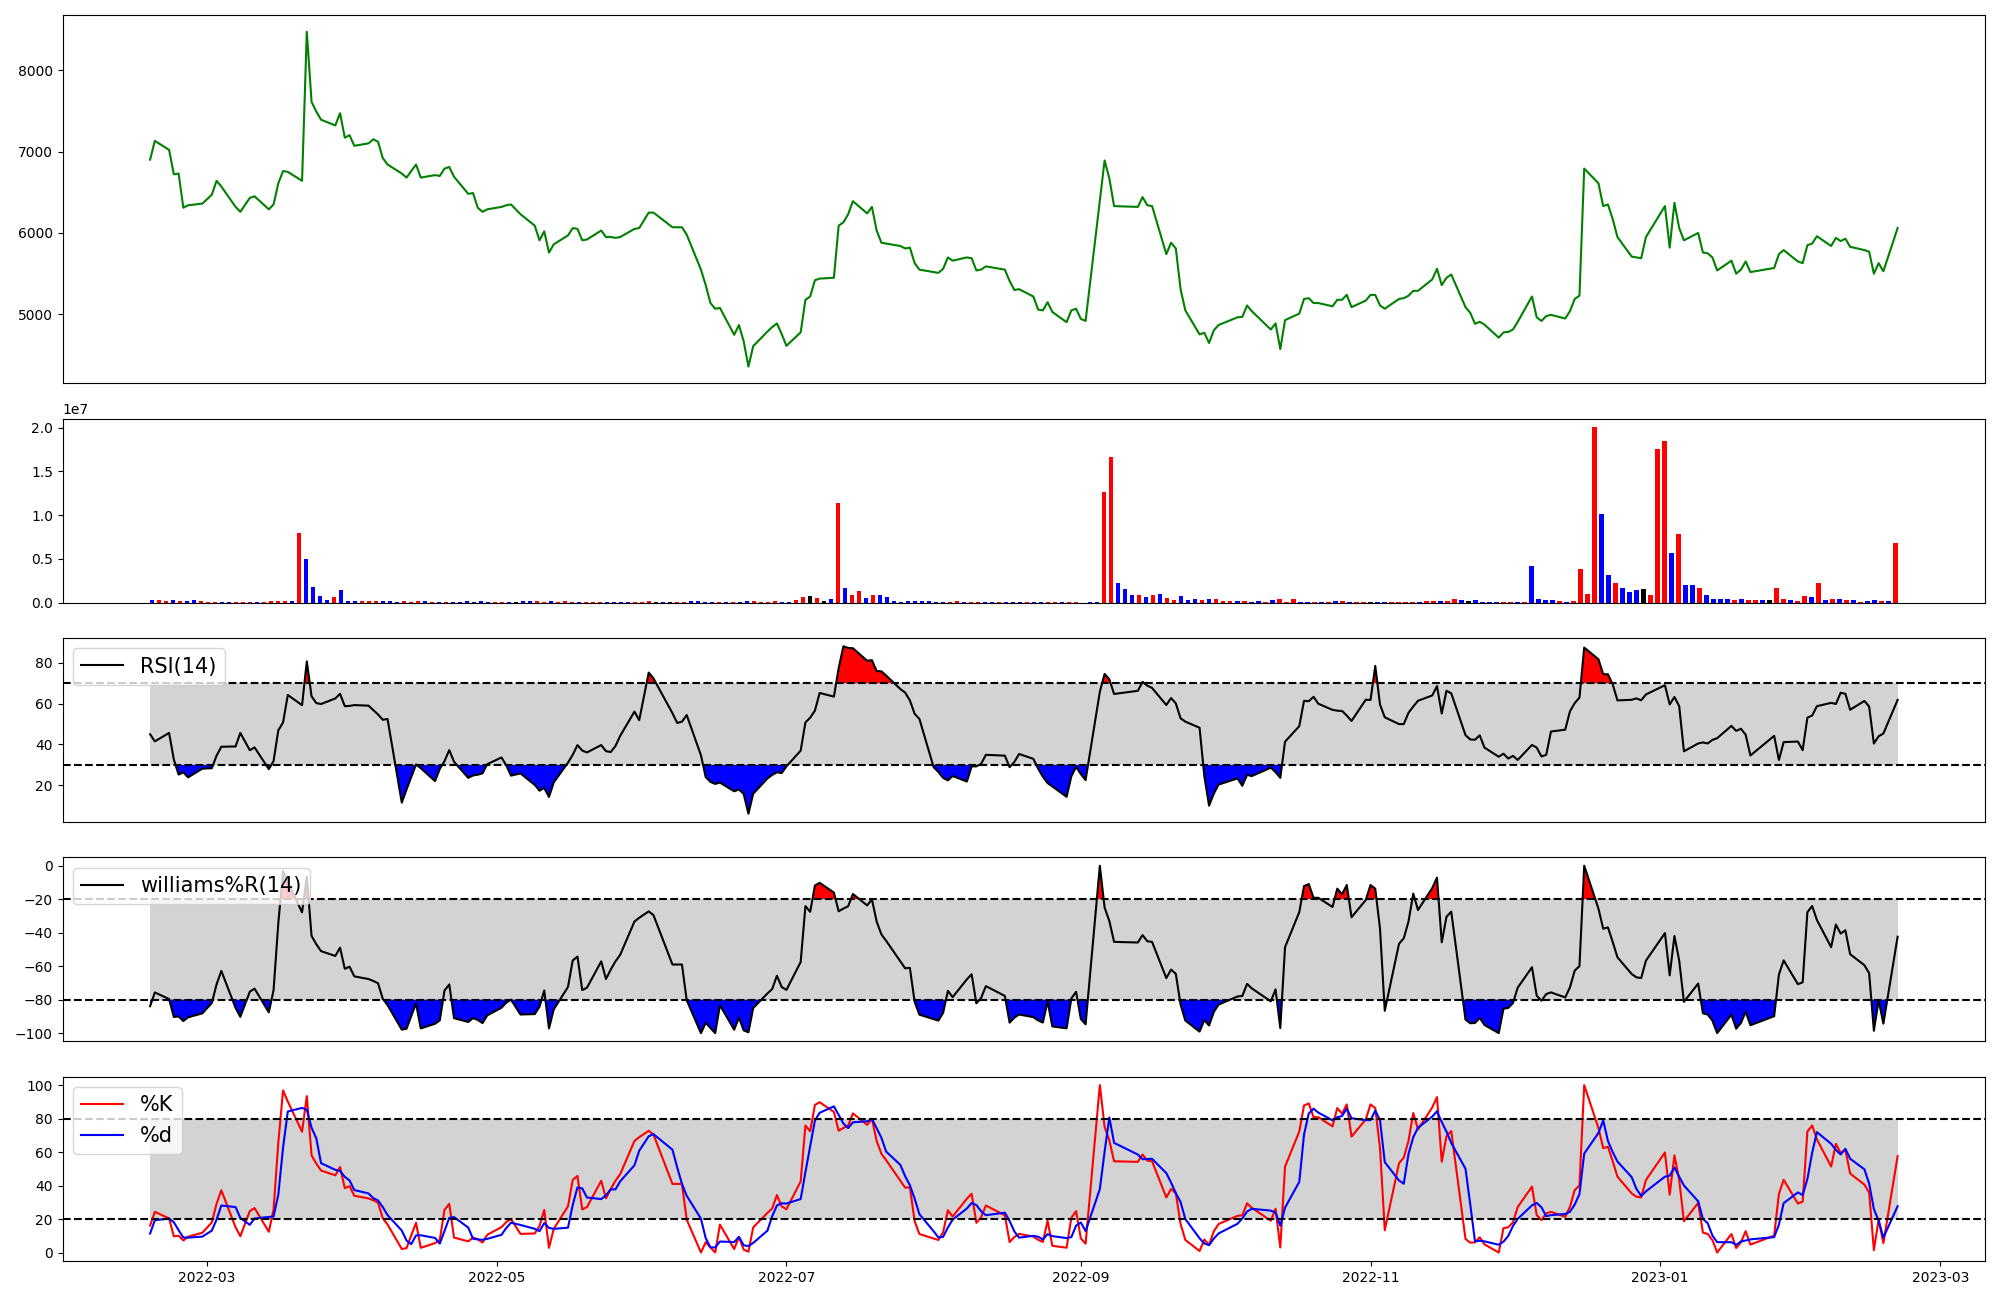The width and height of the screenshot is (2000, 1300).
Task: Click the 8000 price axis tick label
Action: click(x=37, y=71)
